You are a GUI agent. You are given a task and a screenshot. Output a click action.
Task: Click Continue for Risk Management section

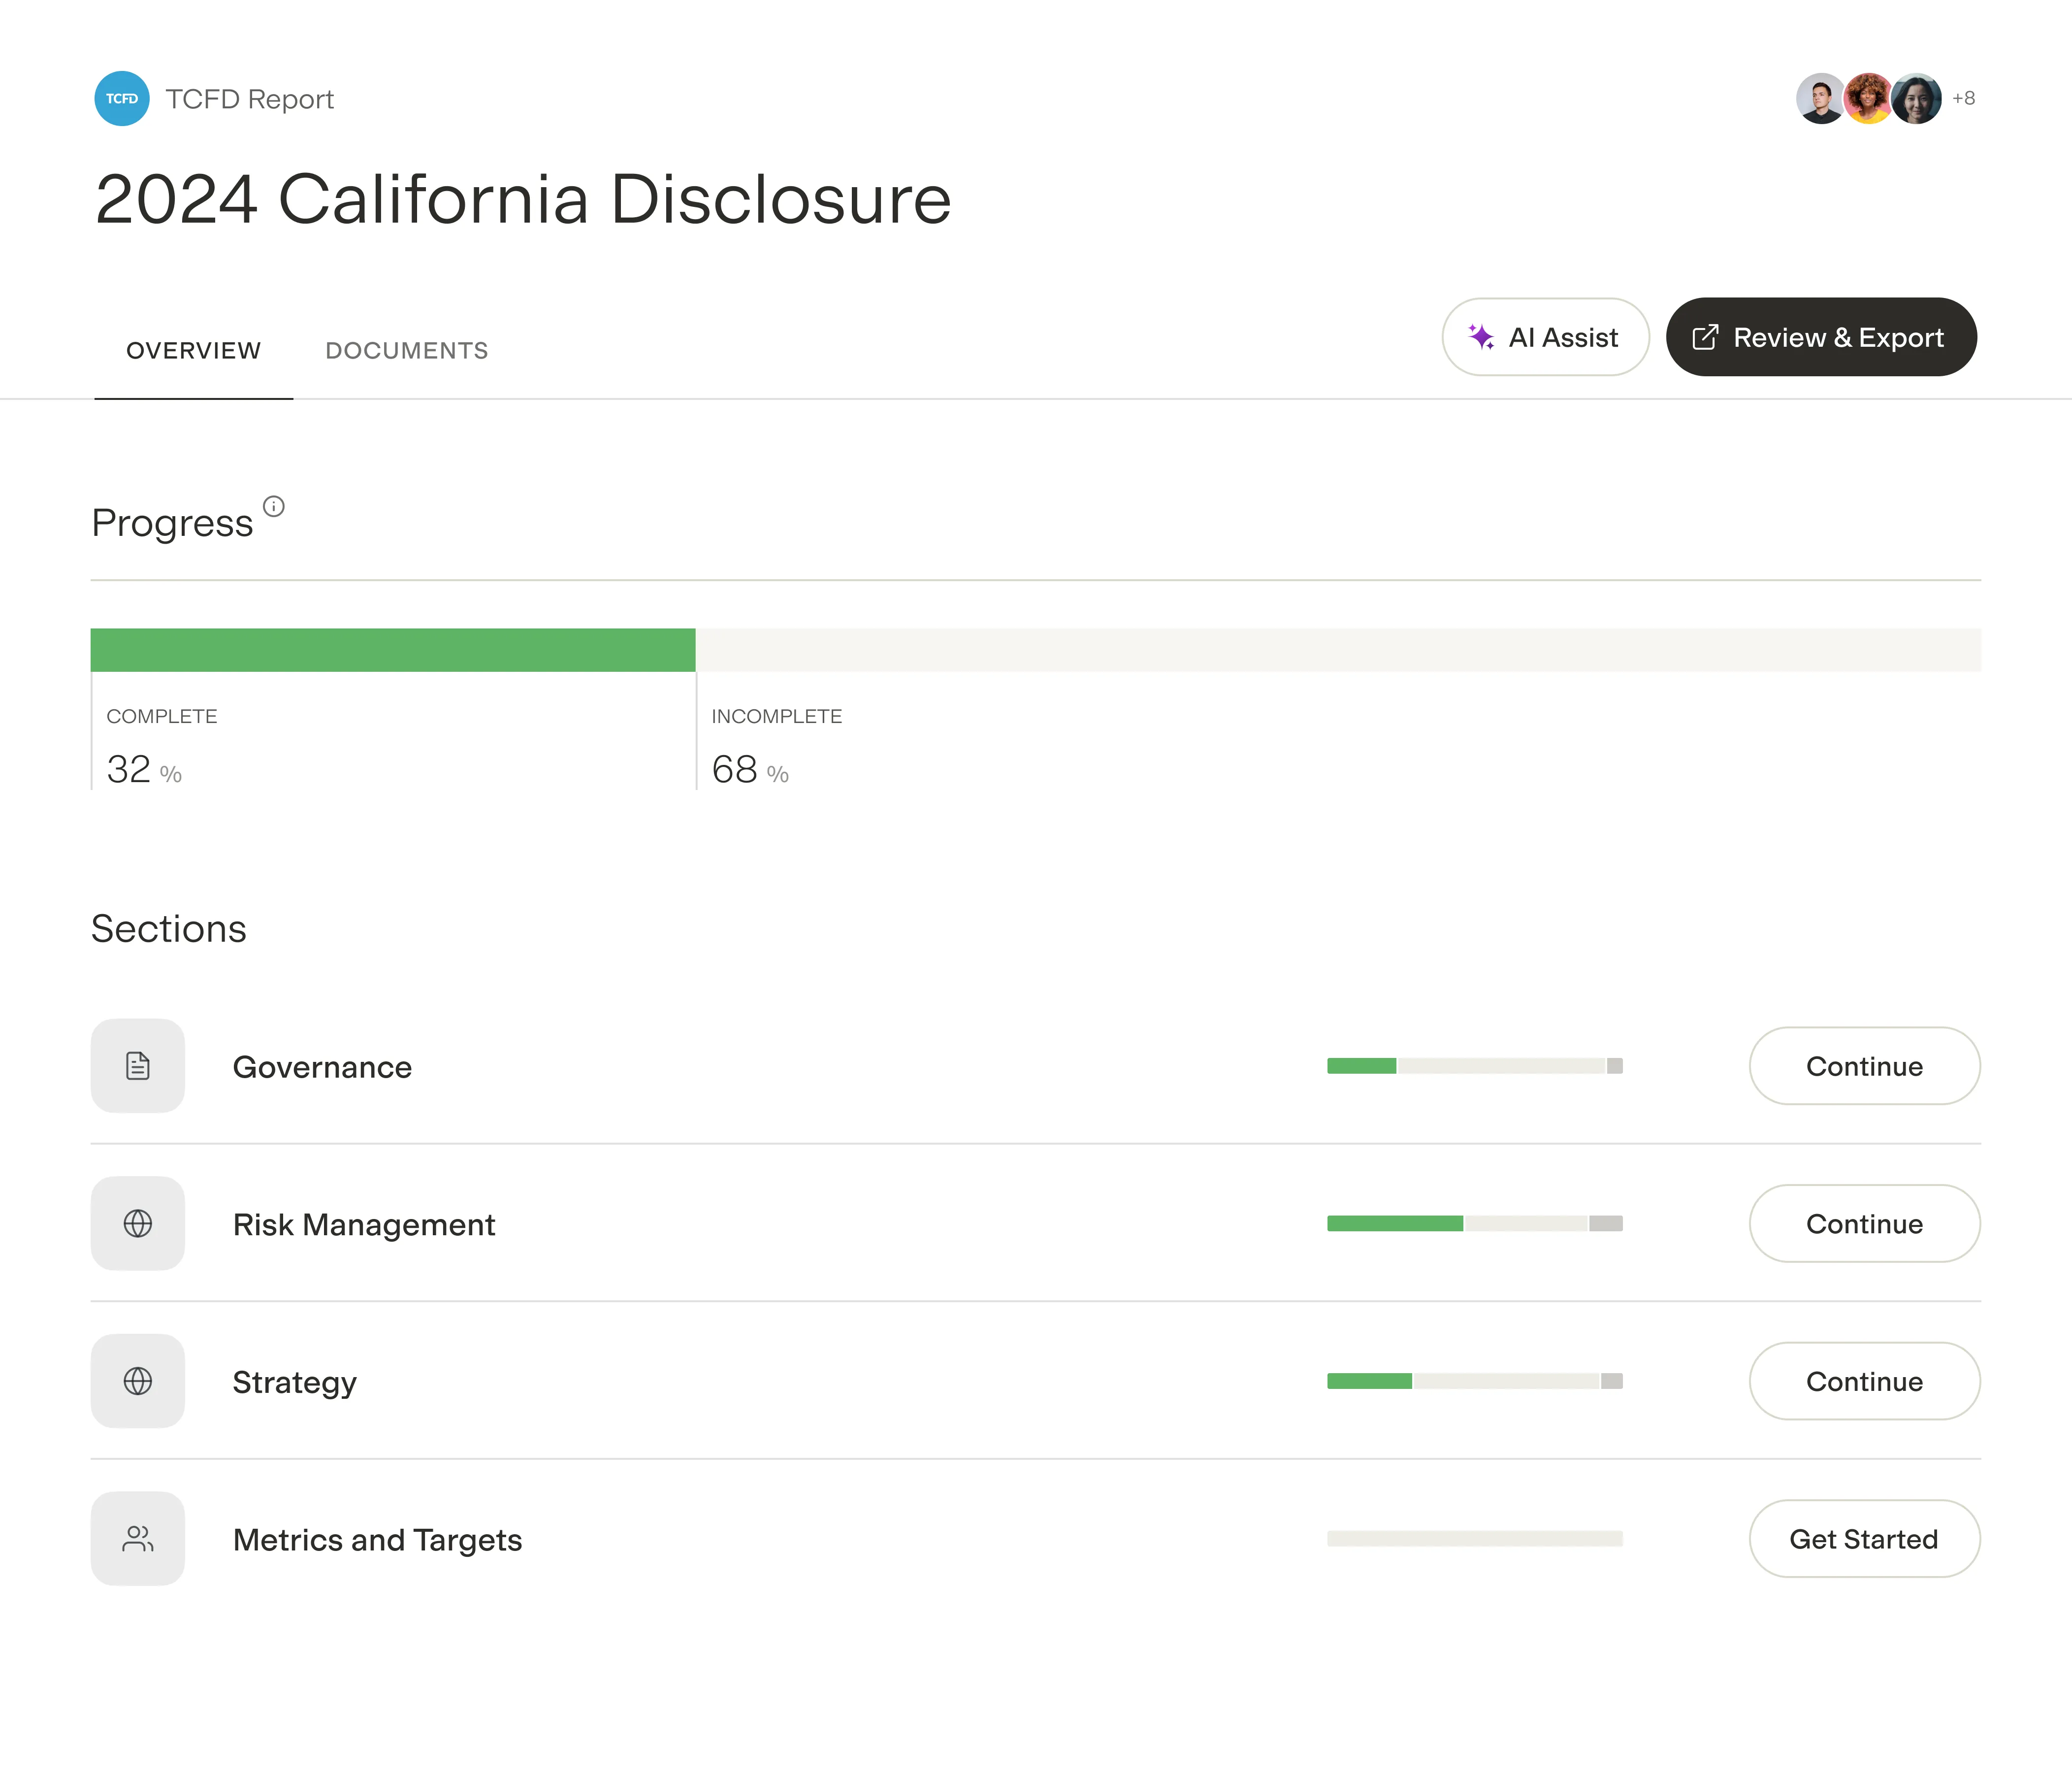point(1864,1223)
